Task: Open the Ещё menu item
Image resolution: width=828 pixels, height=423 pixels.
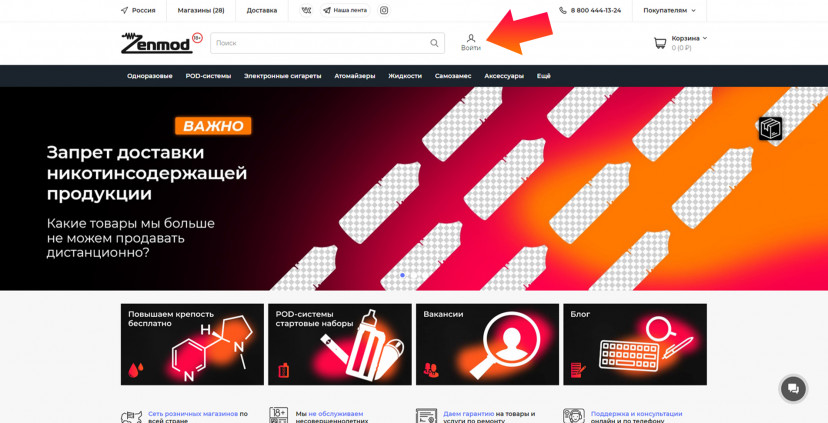Action: click(x=543, y=76)
